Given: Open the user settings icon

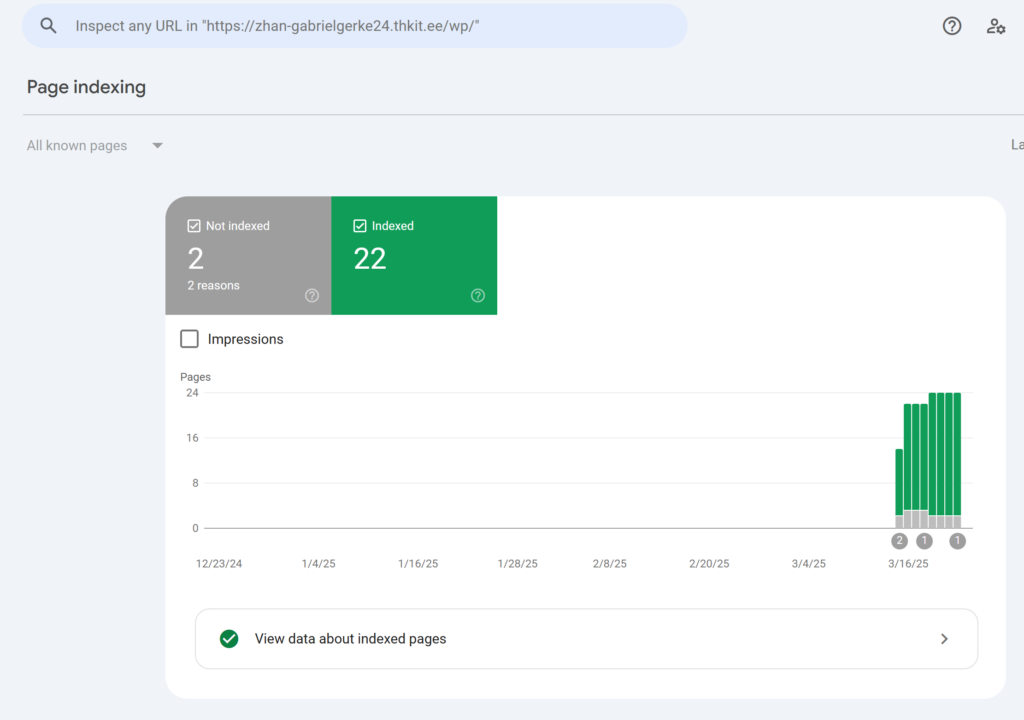Looking at the screenshot, I should [995, 26].
